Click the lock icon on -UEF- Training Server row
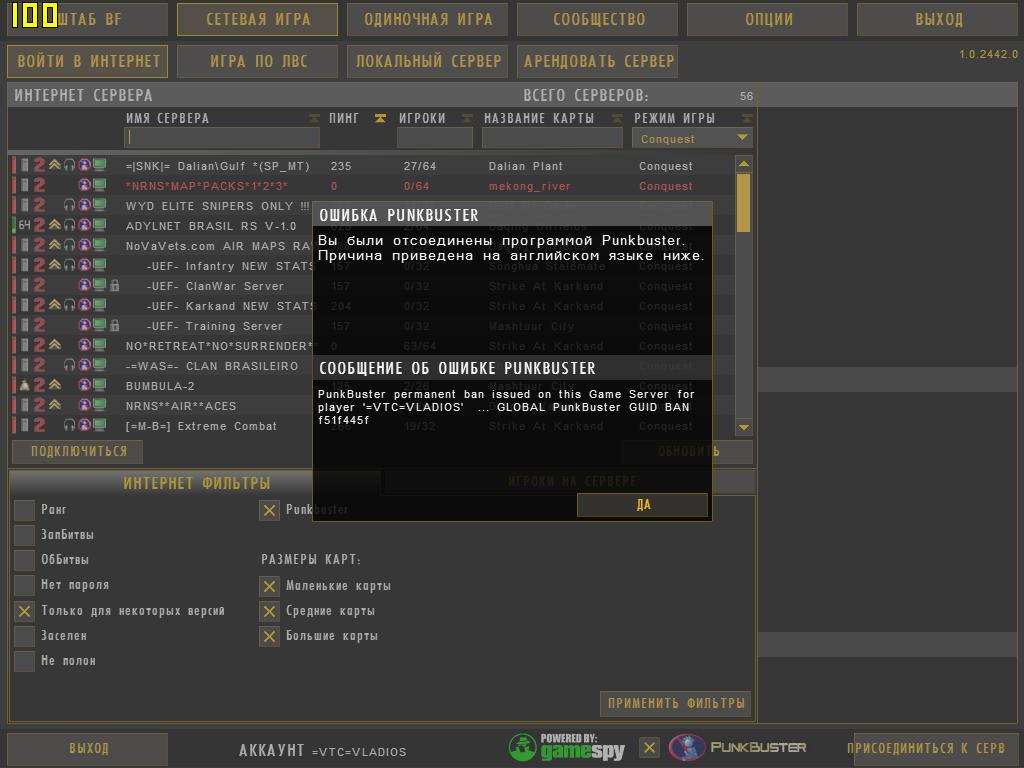The width and height of the screenshot is (1024, 768). point(115,325)
